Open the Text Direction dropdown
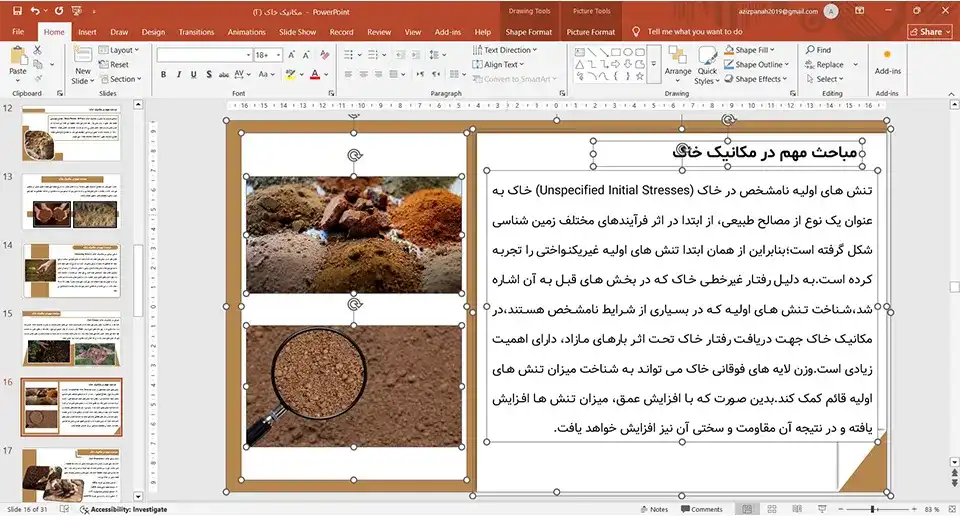Image resolution: width=960 pixels, height=516 pixels. (504, 50)
